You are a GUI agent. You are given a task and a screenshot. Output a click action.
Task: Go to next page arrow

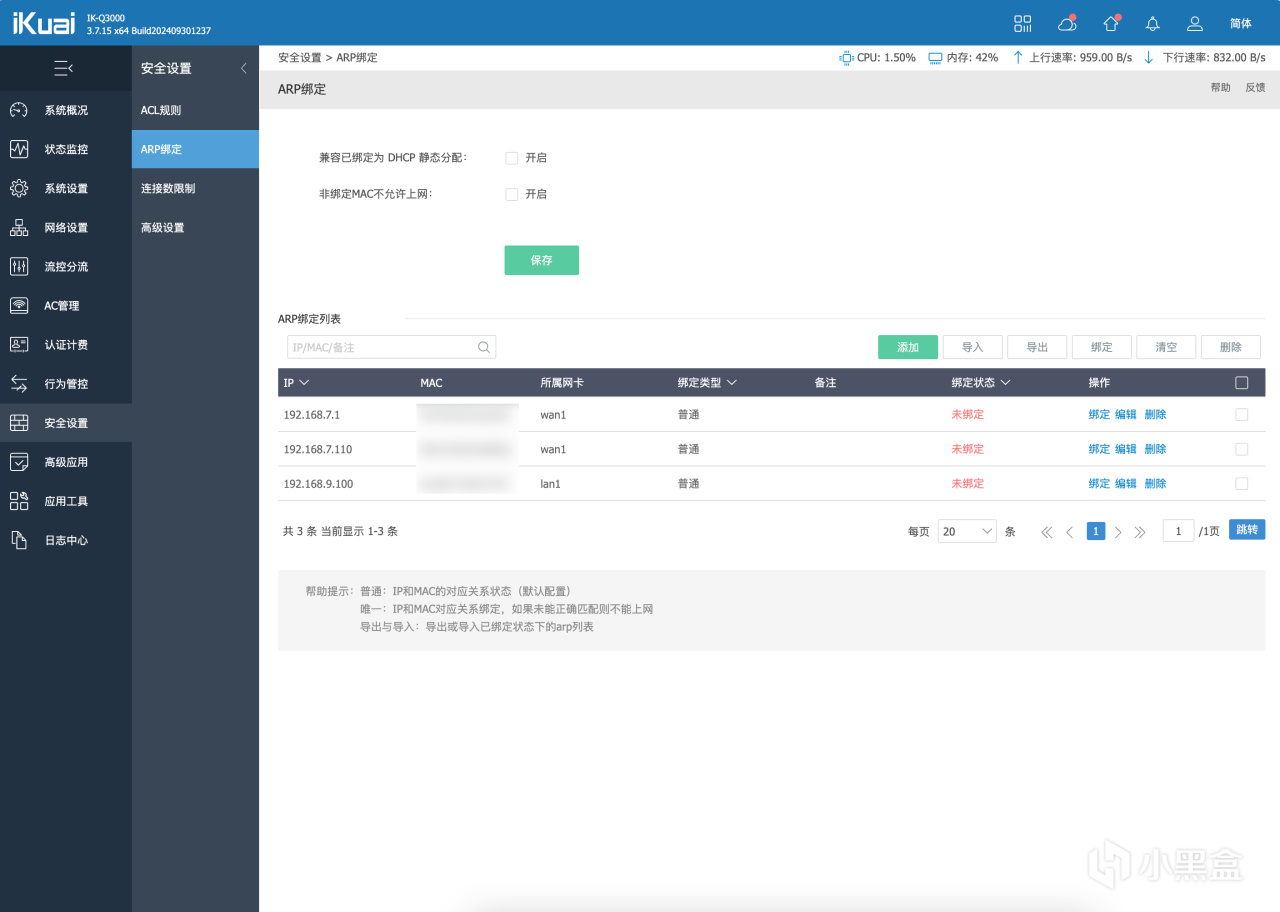[1118, 532]
